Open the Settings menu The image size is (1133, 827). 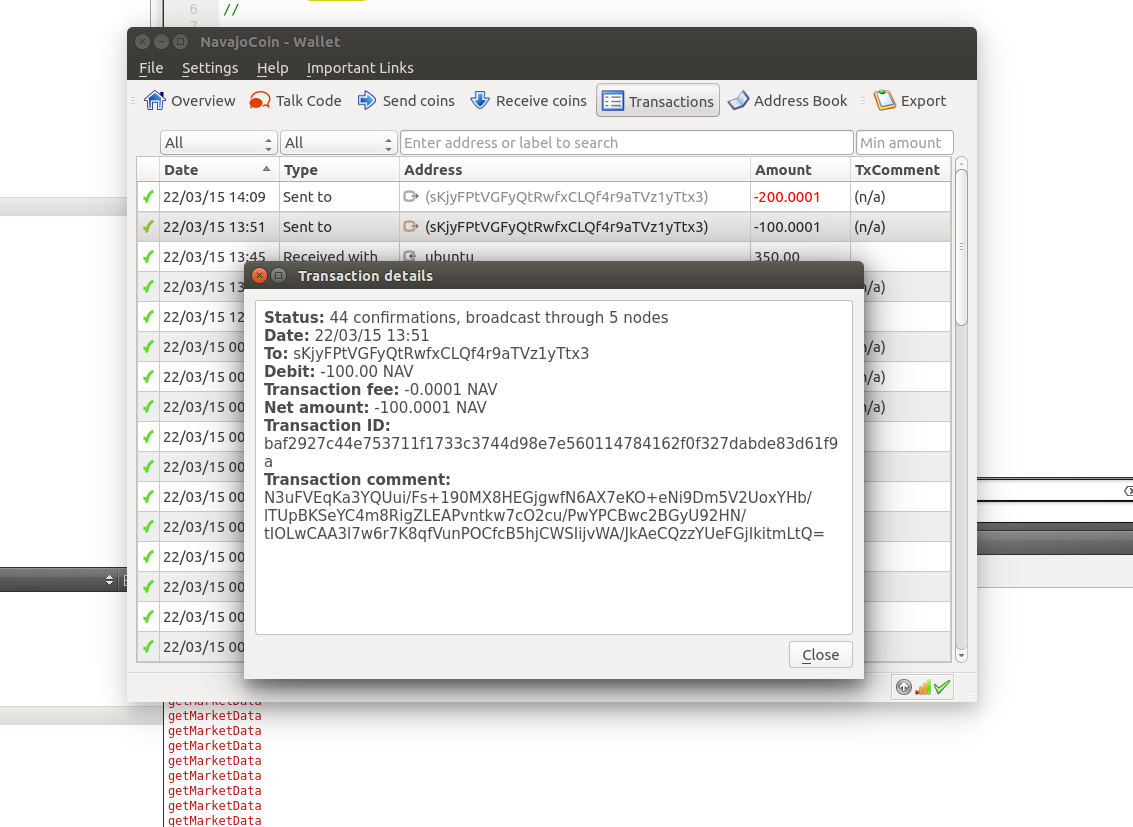(210, 68)
